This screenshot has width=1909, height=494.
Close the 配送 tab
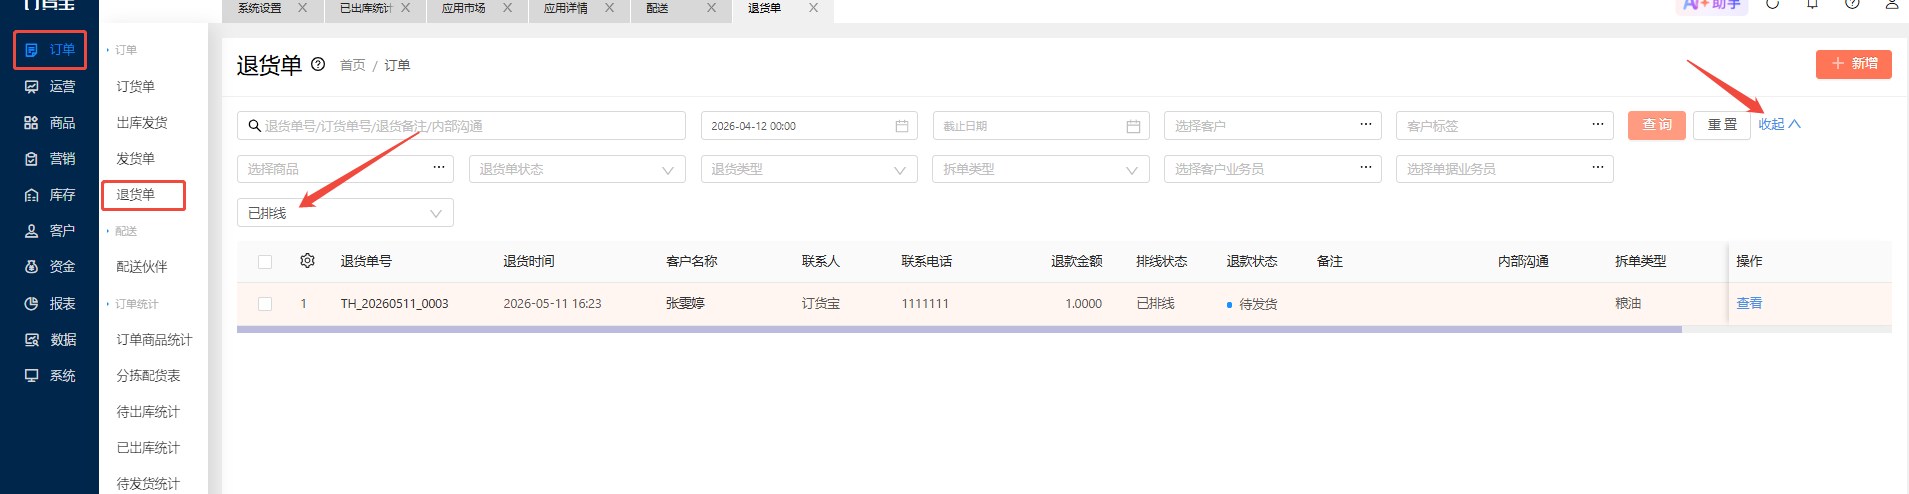(x=711, y=8)
